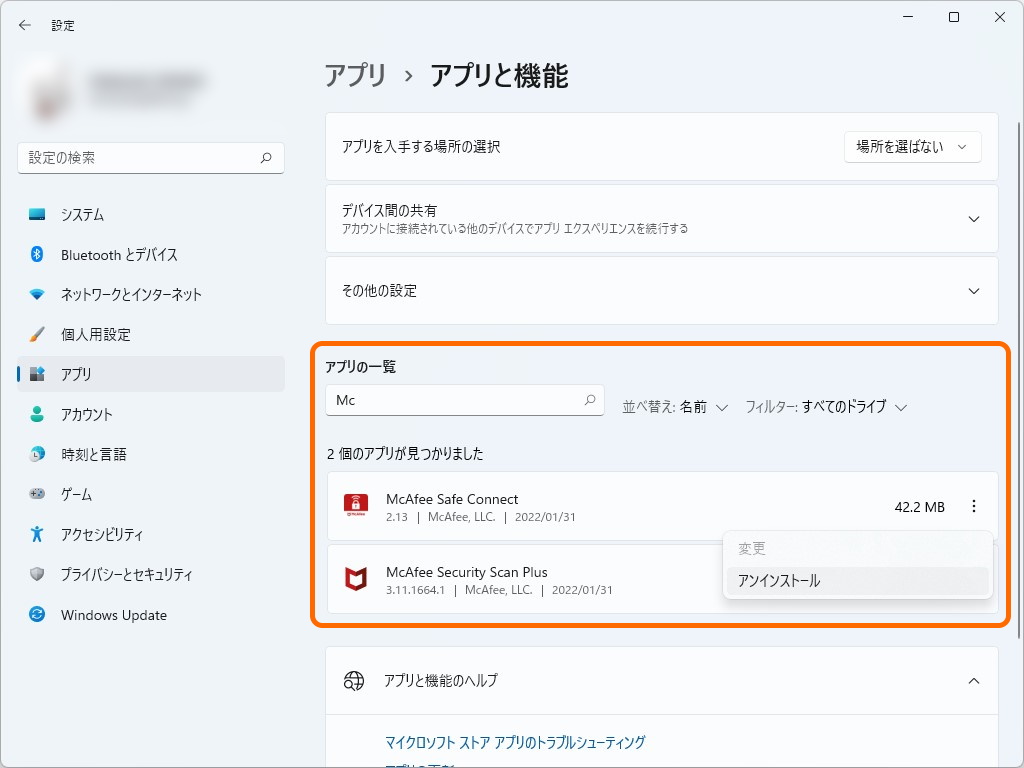This screenshot has height=768, width=1024.
Task: Open the フィルター: すべてのドライブ dropdown
Action: coord(824,407)
